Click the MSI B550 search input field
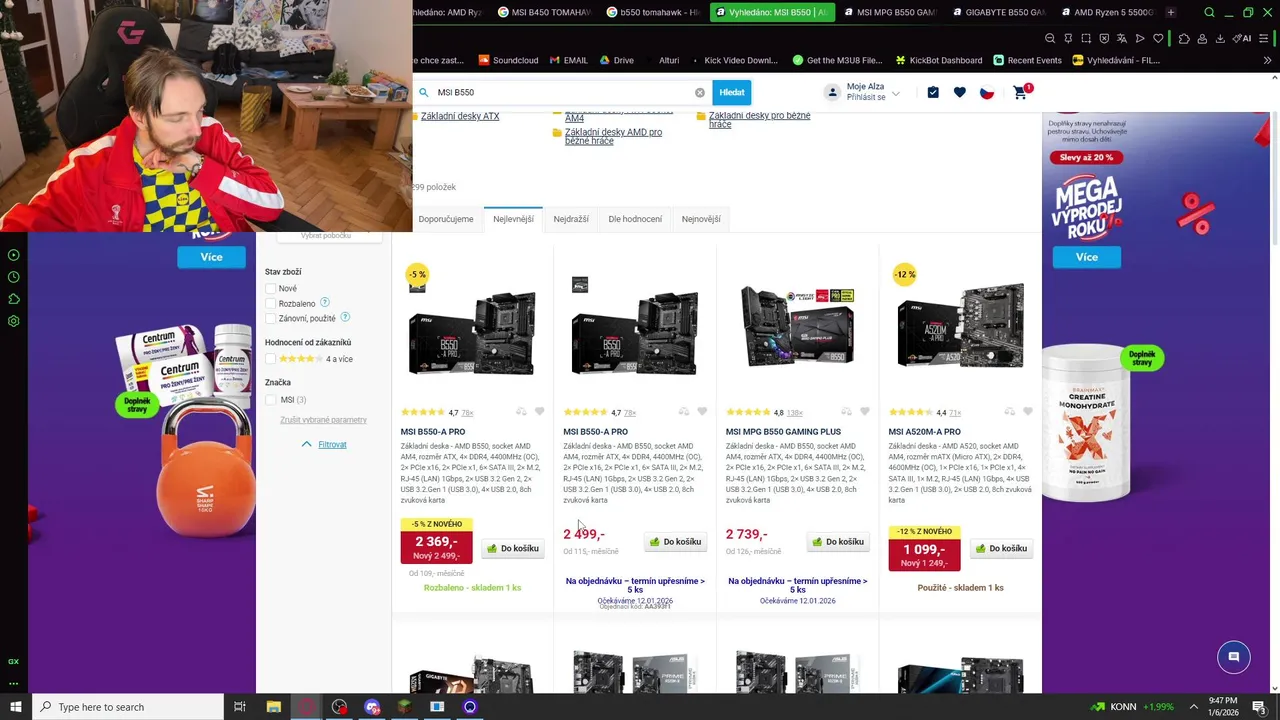Image resolution: width=1280 pixels, height=720 pixels. [x=564, y=92]
